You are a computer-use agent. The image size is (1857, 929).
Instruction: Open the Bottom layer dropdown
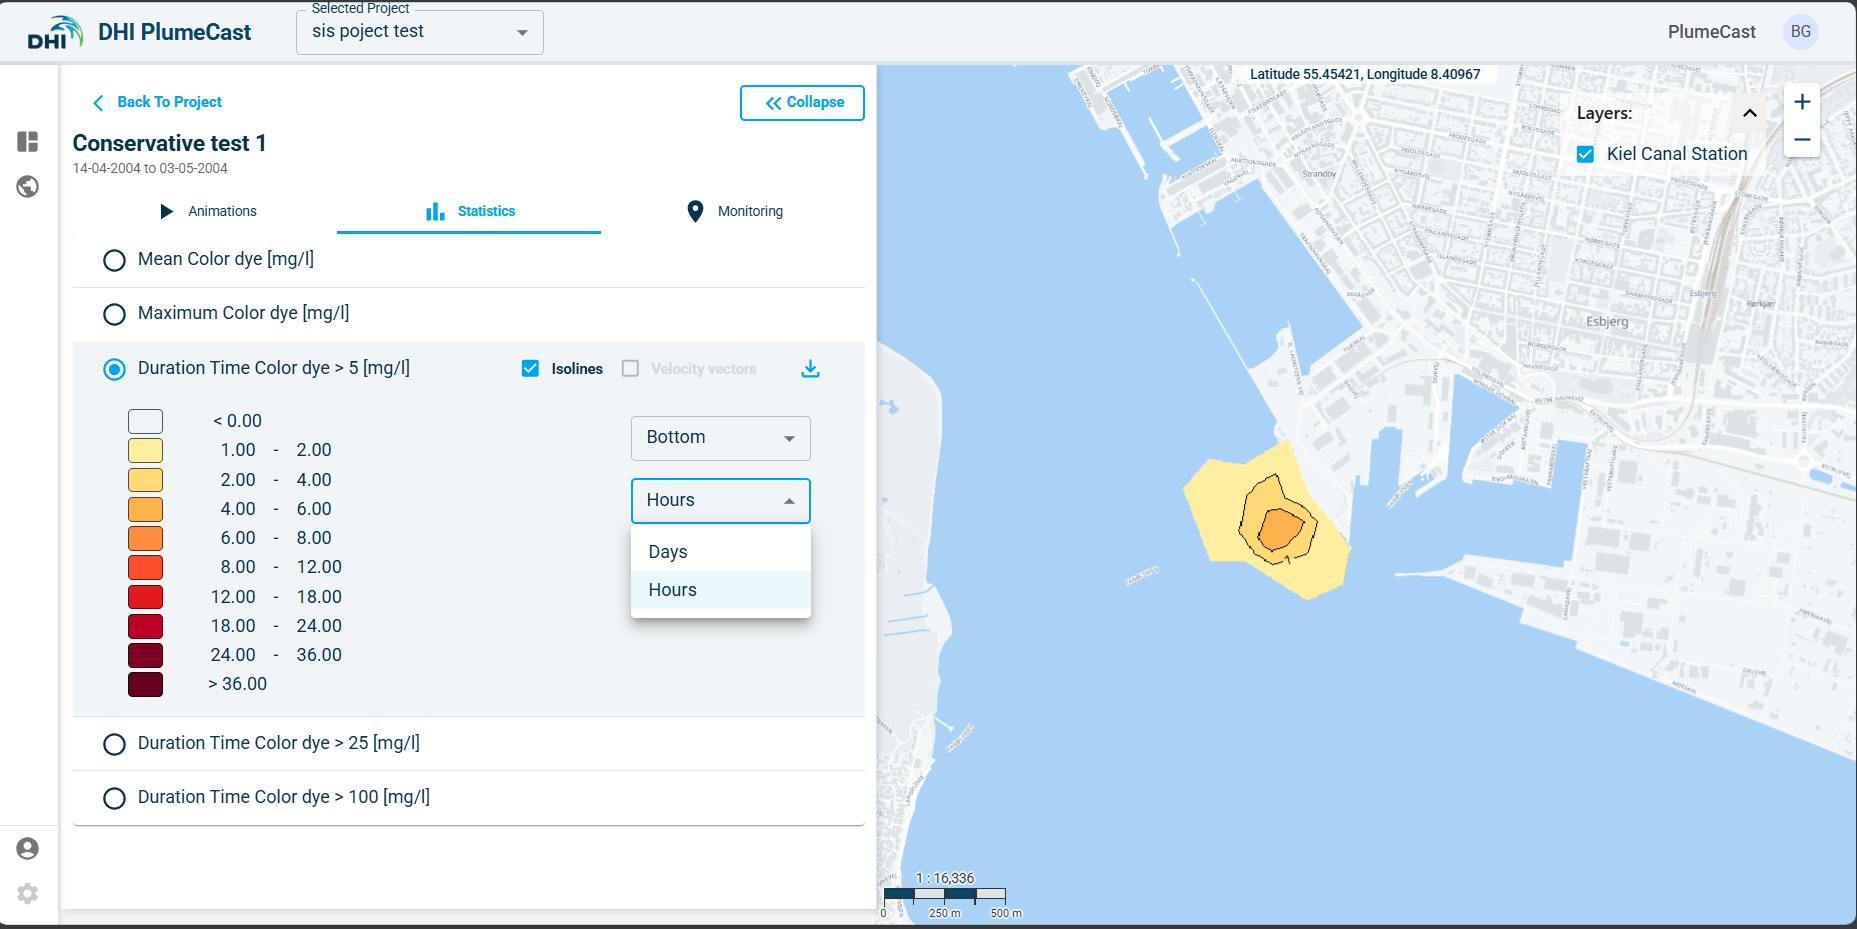pyautogui.click(x=720, y=438)
